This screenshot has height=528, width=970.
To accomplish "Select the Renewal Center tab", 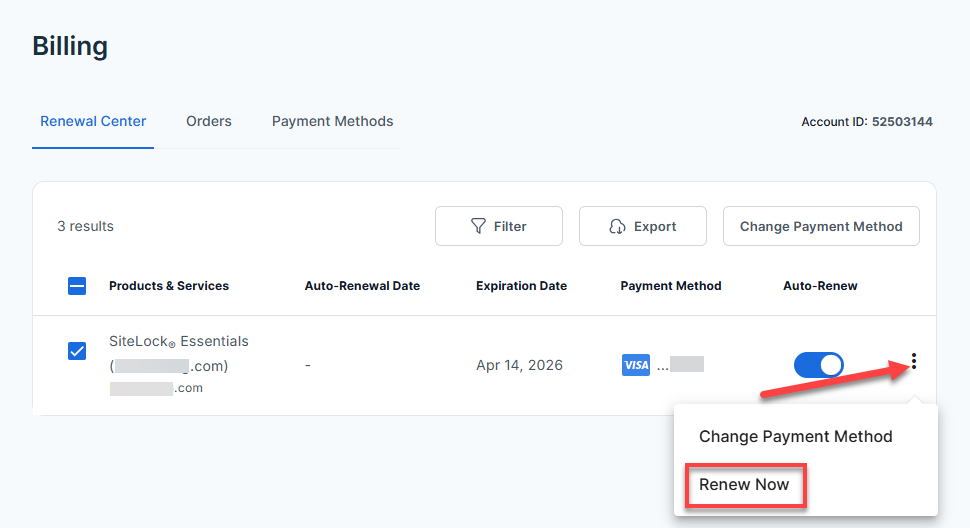I will tap(93, 121).
